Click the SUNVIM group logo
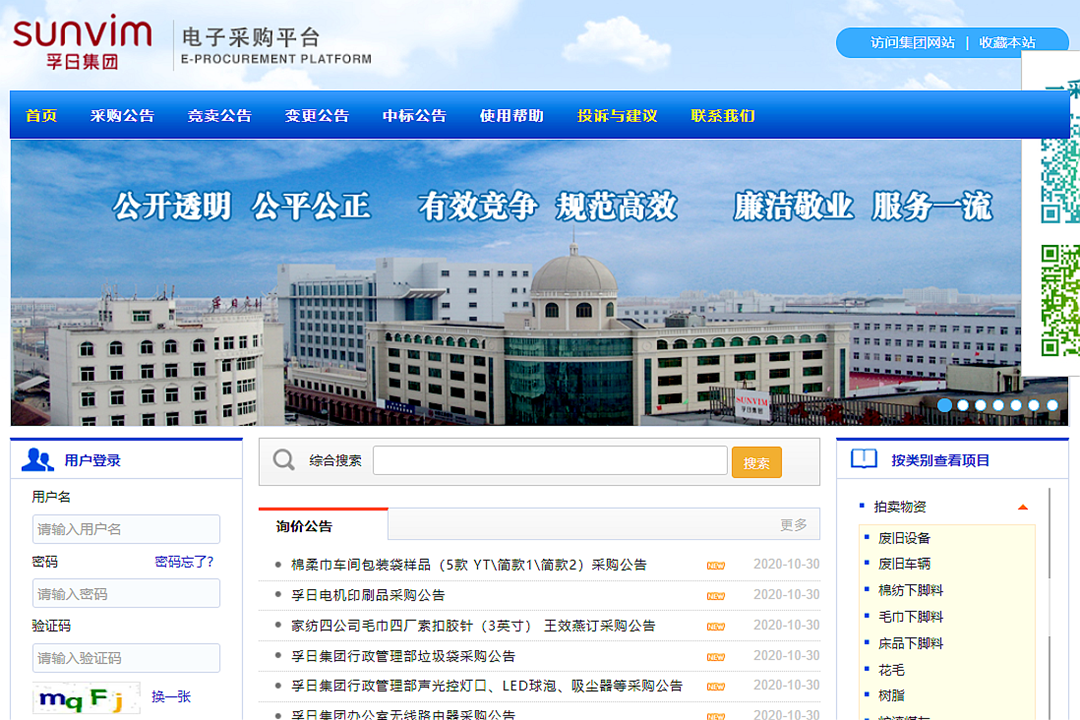 point(80,42)
